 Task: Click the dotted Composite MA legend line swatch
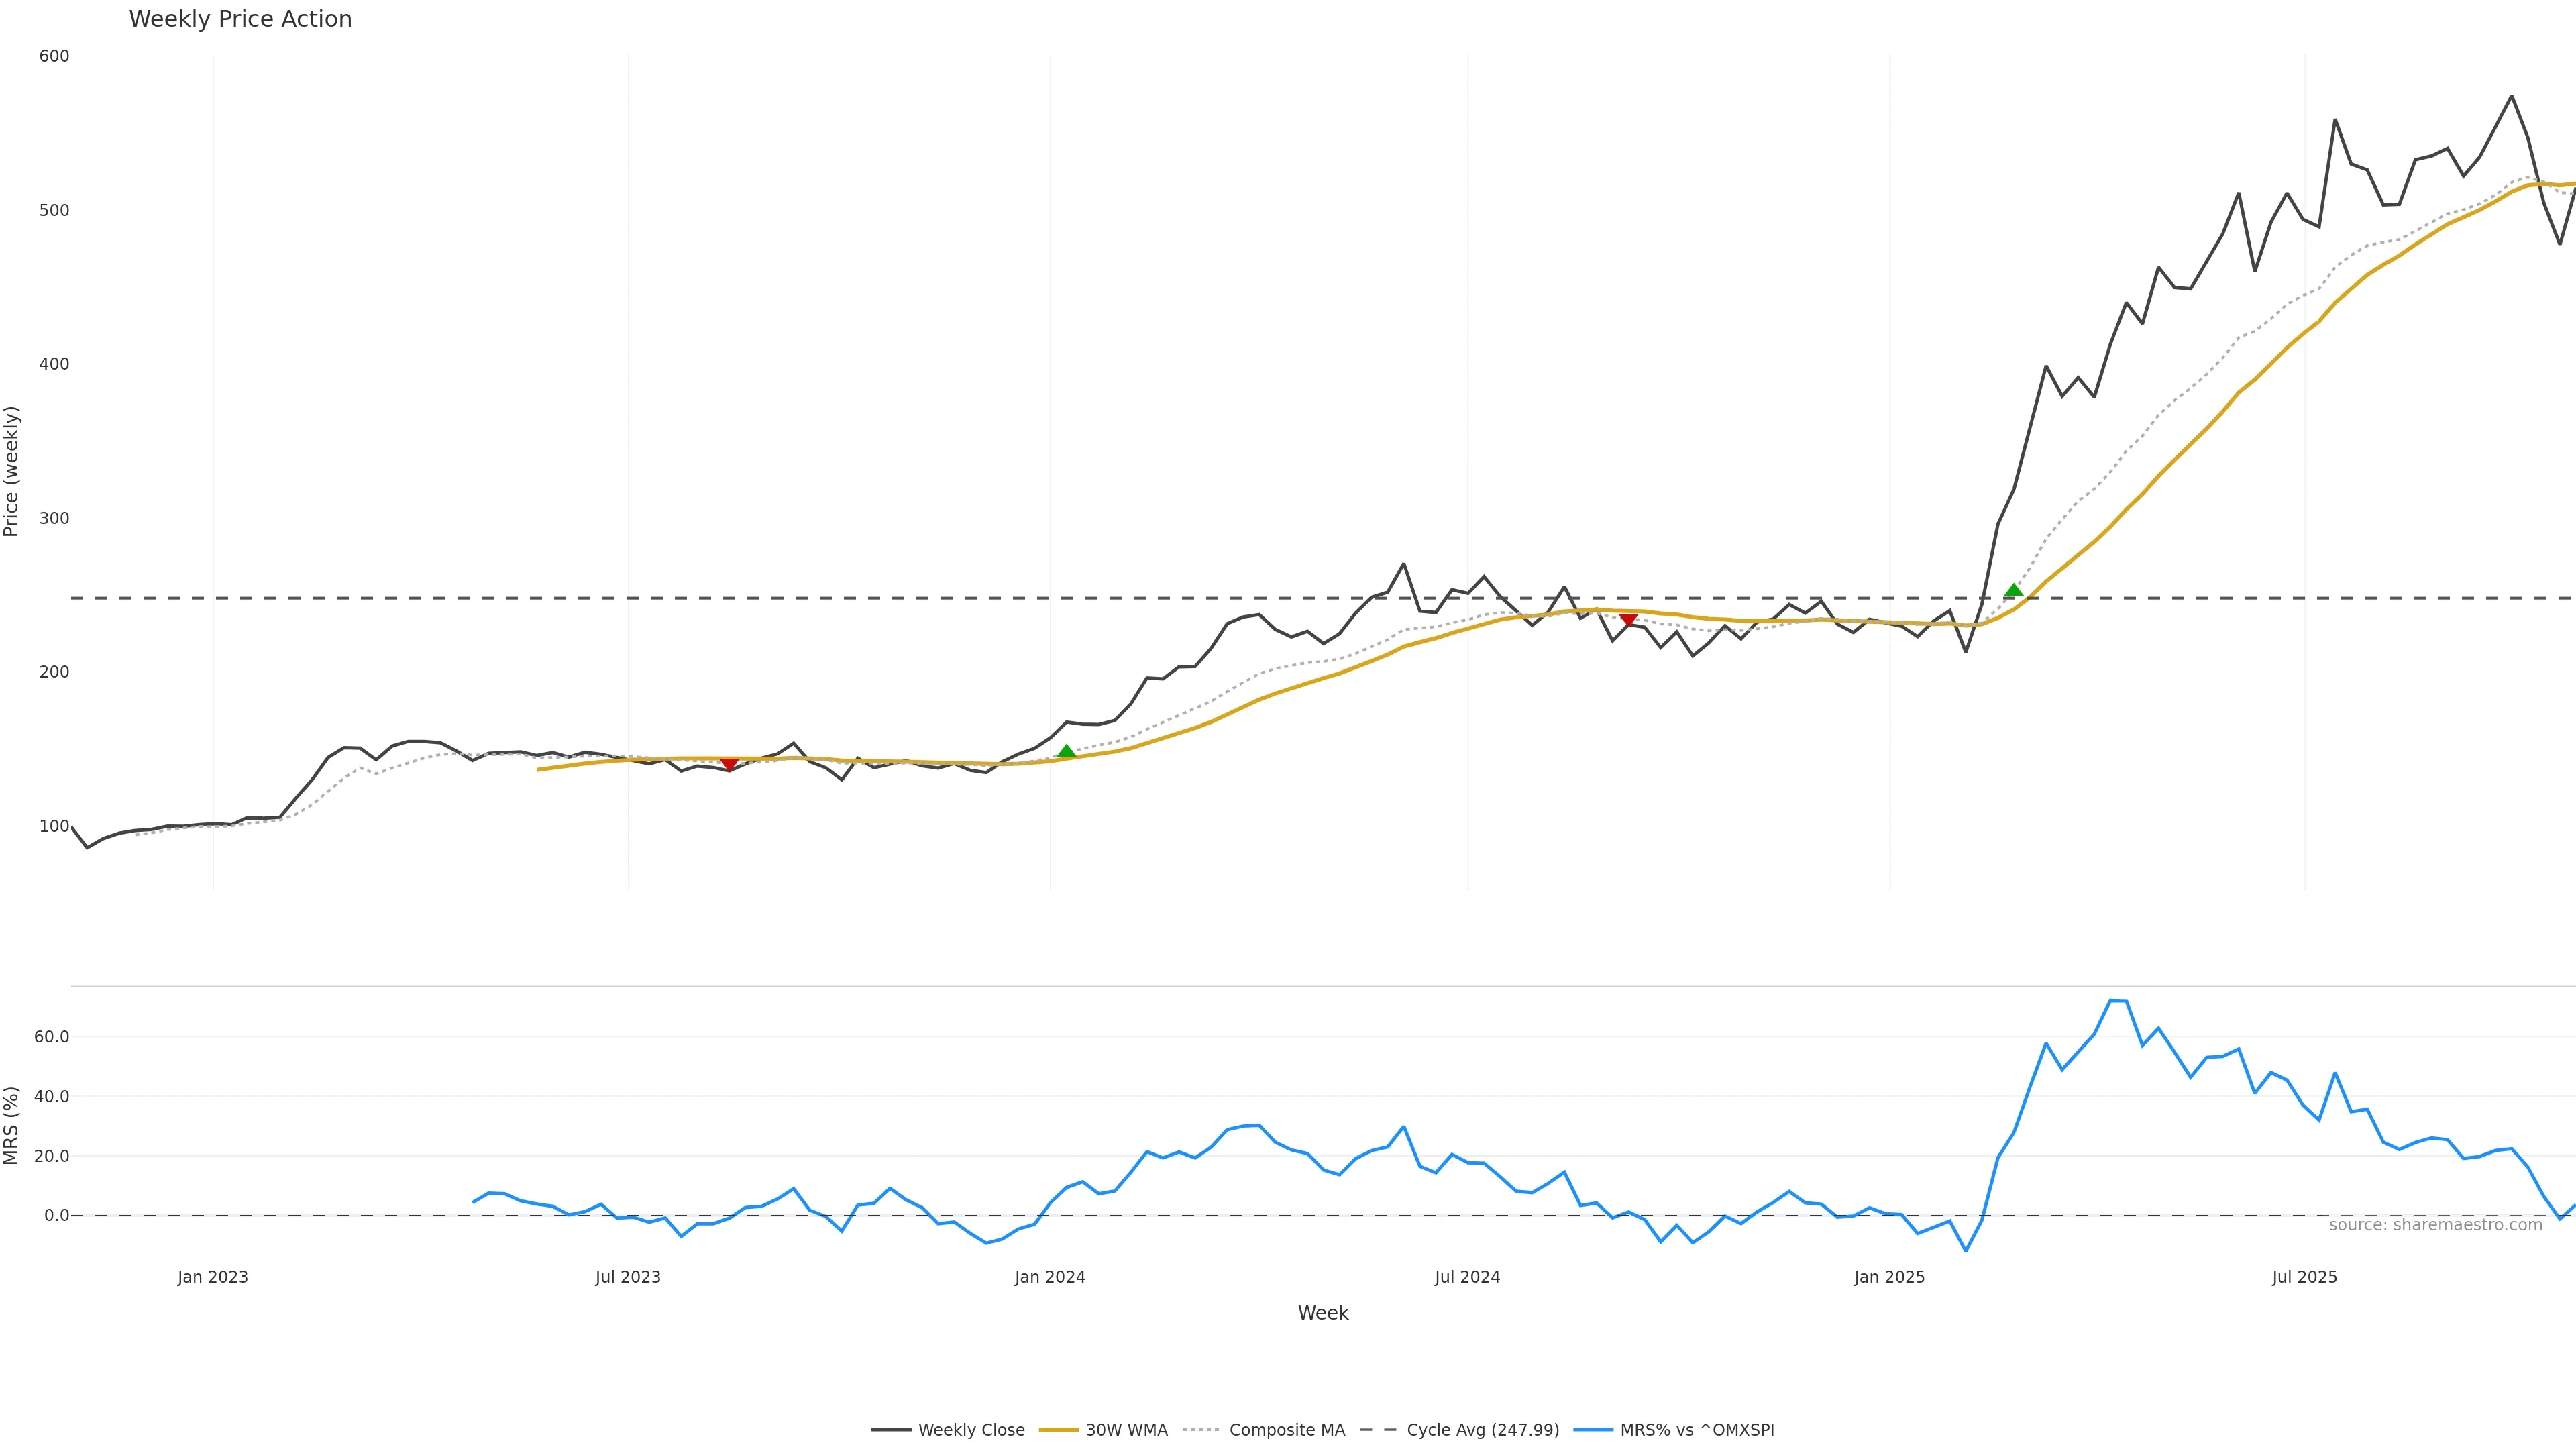1201,1430
